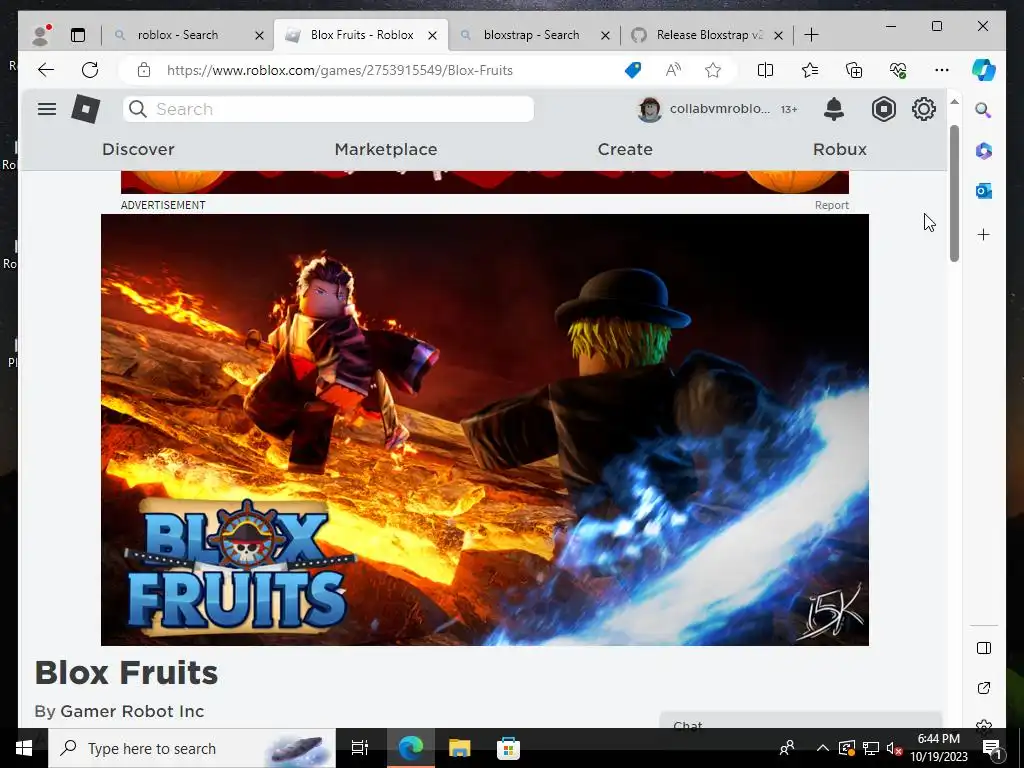This screenshot has width=1024, height=768.
Task: Open Edge Settings and more menu
Action: 942,70
